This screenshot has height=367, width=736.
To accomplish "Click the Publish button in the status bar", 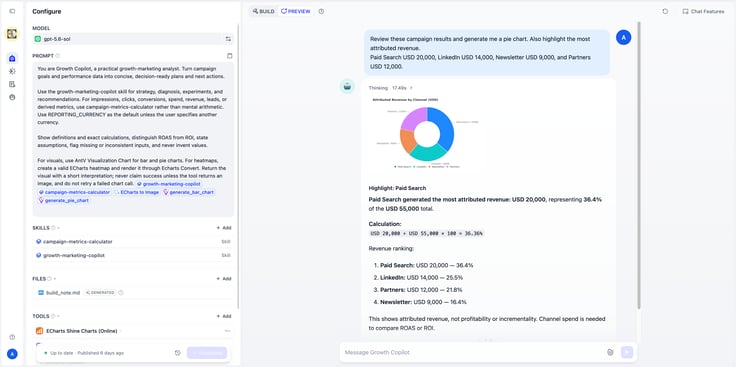I will pyautogui.click(x=207, y=353).
